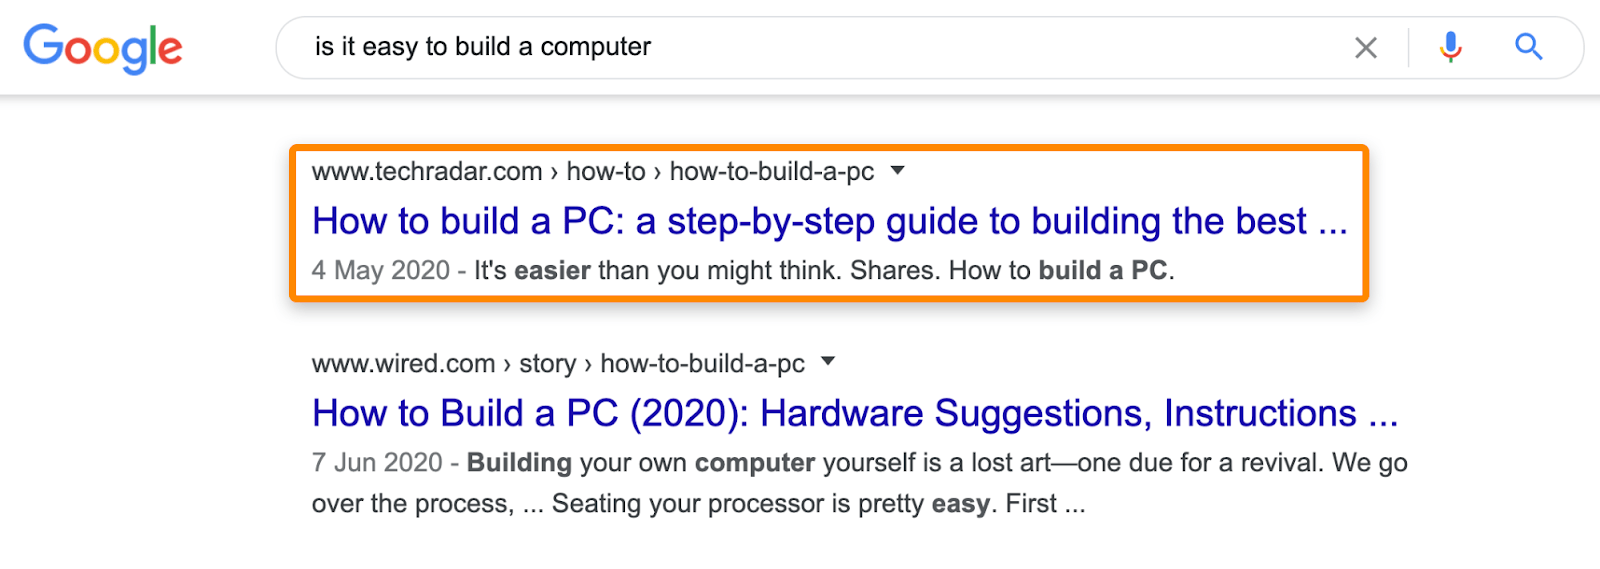Image resolution: width=1600 pixels, height=569 pixels.
Task: Click the Google logo
Action: pos(103,48)
